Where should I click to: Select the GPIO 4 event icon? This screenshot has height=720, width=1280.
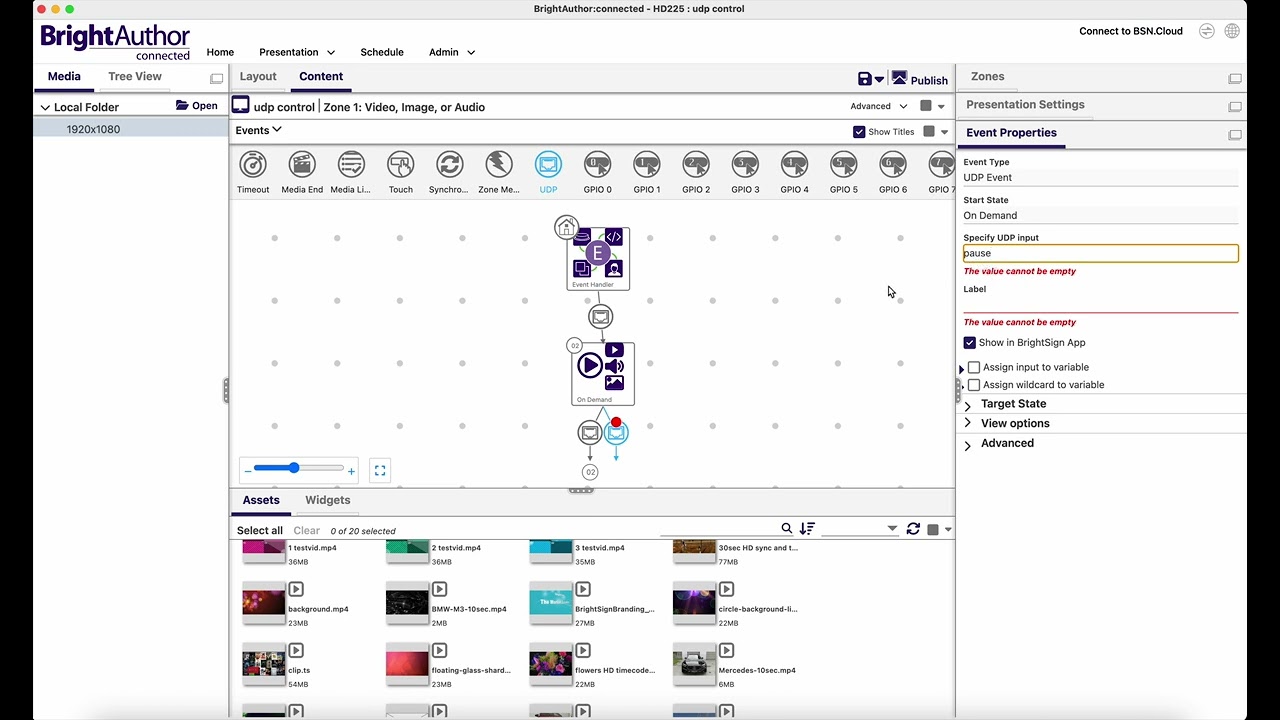[794, 165]
